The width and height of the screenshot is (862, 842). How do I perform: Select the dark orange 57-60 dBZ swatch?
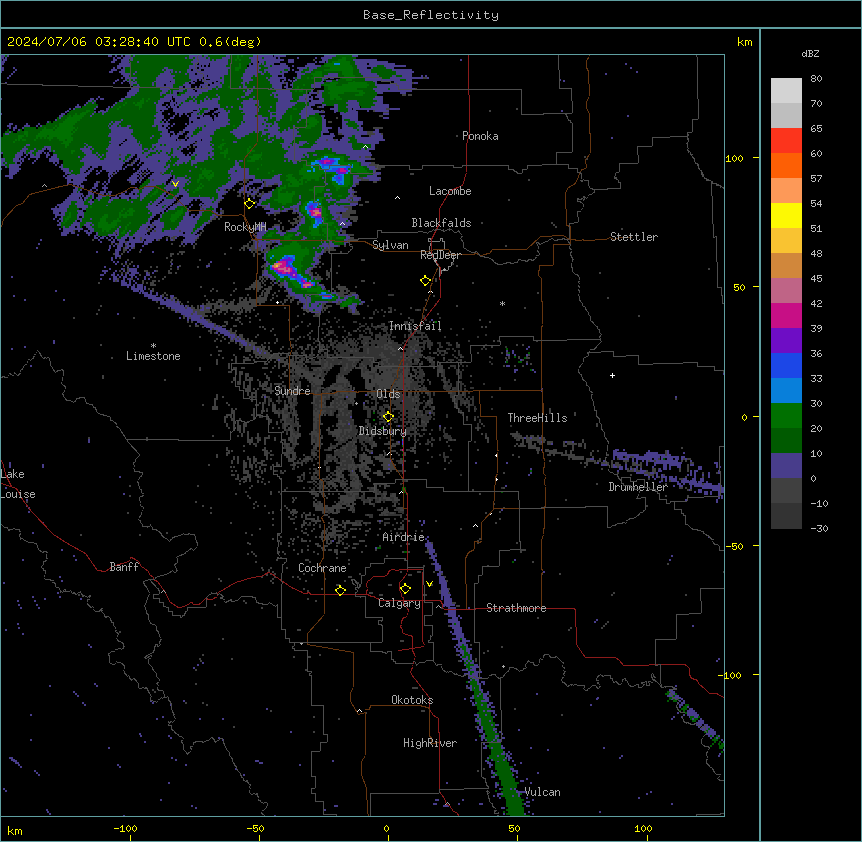click(786, 165)
